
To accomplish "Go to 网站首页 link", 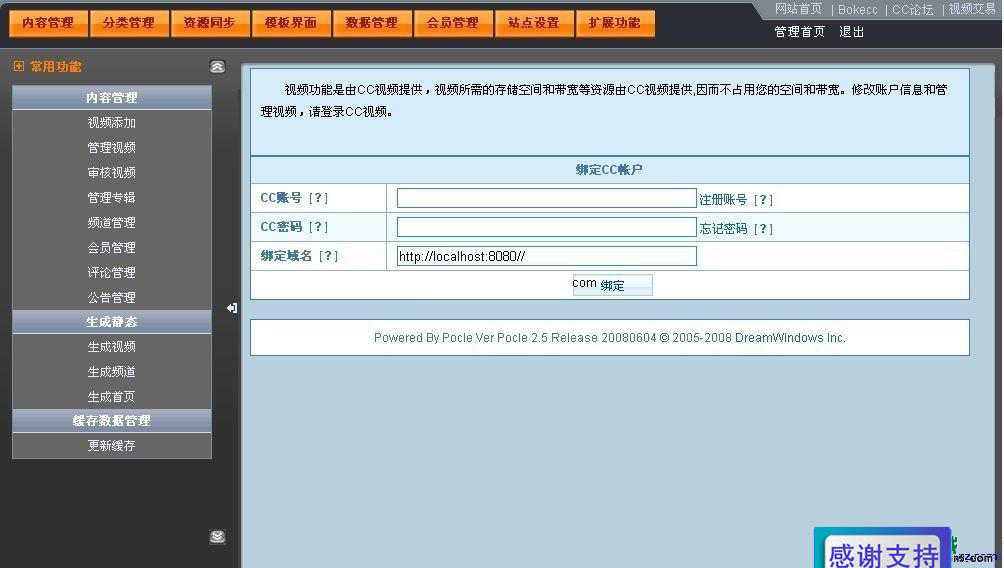I will point(798,9).
